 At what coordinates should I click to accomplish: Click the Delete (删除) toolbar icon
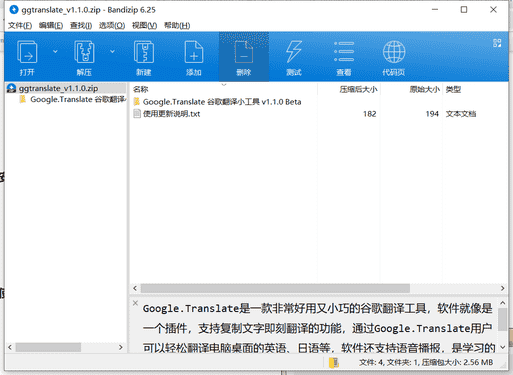pyautogui.click(x=244, y=52)
